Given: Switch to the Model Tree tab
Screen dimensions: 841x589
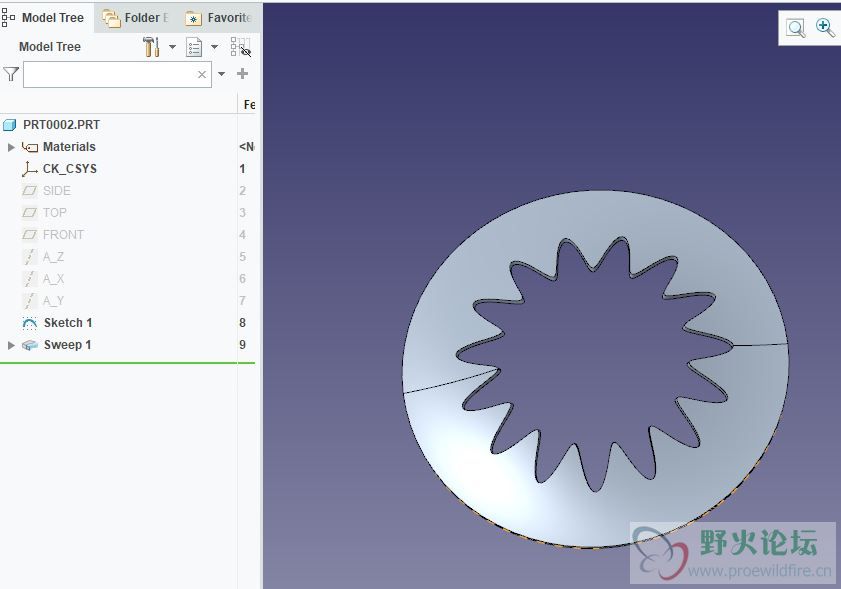Looking at the screenshot, I should (47, 18).
